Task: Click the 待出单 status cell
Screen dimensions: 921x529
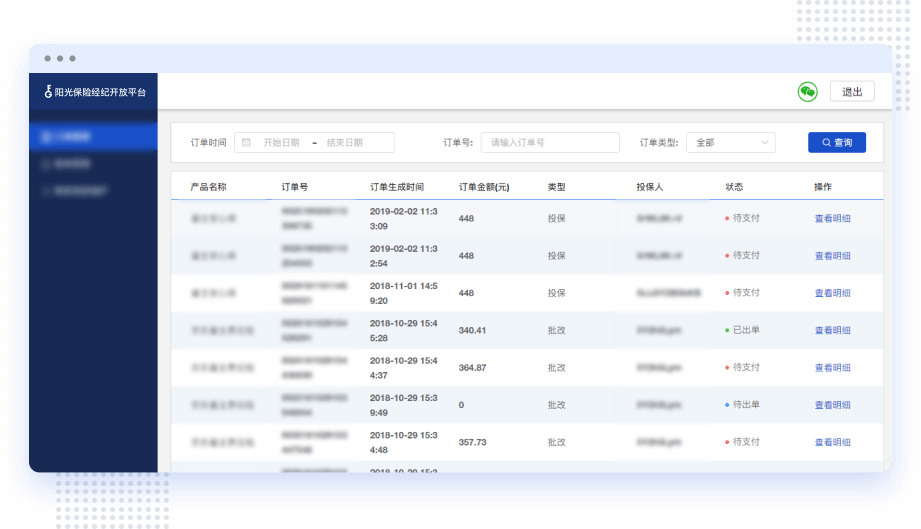Action: [742, 405]
